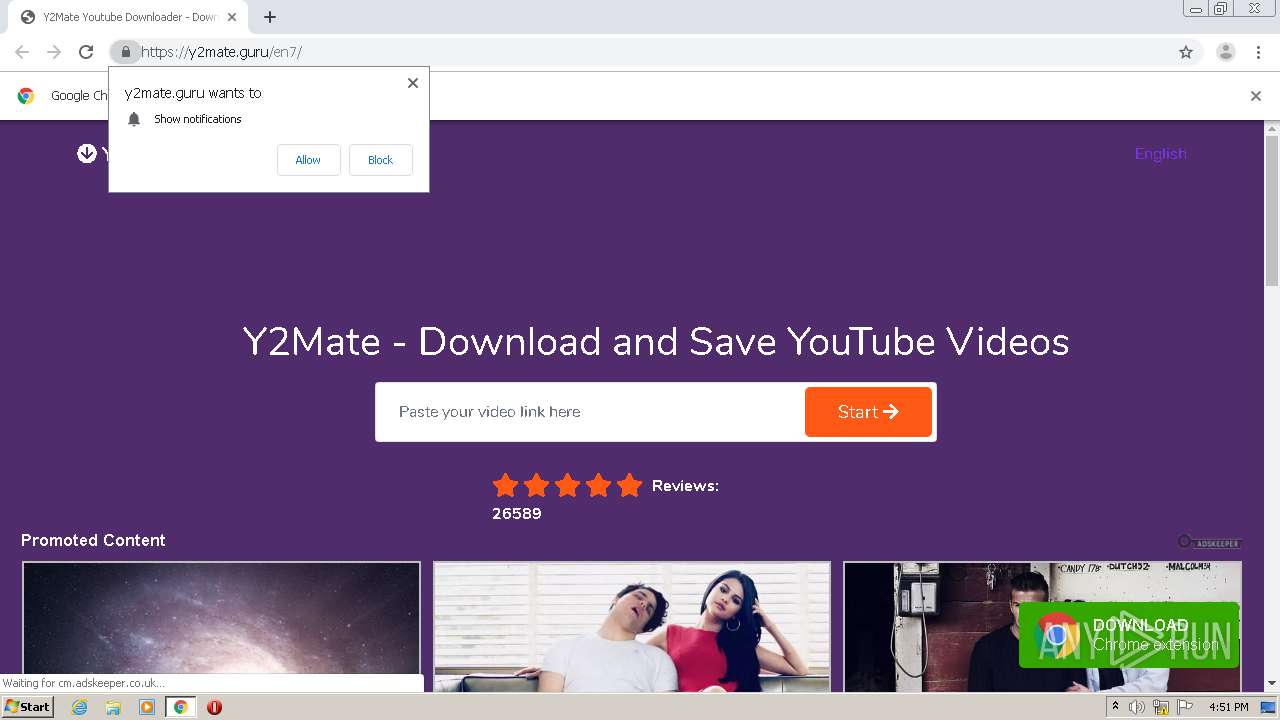The height and width of the screenshot is (720, 1280).
Task: Click the 4:51 PM taskbar clock
Action: point(1228,707)
